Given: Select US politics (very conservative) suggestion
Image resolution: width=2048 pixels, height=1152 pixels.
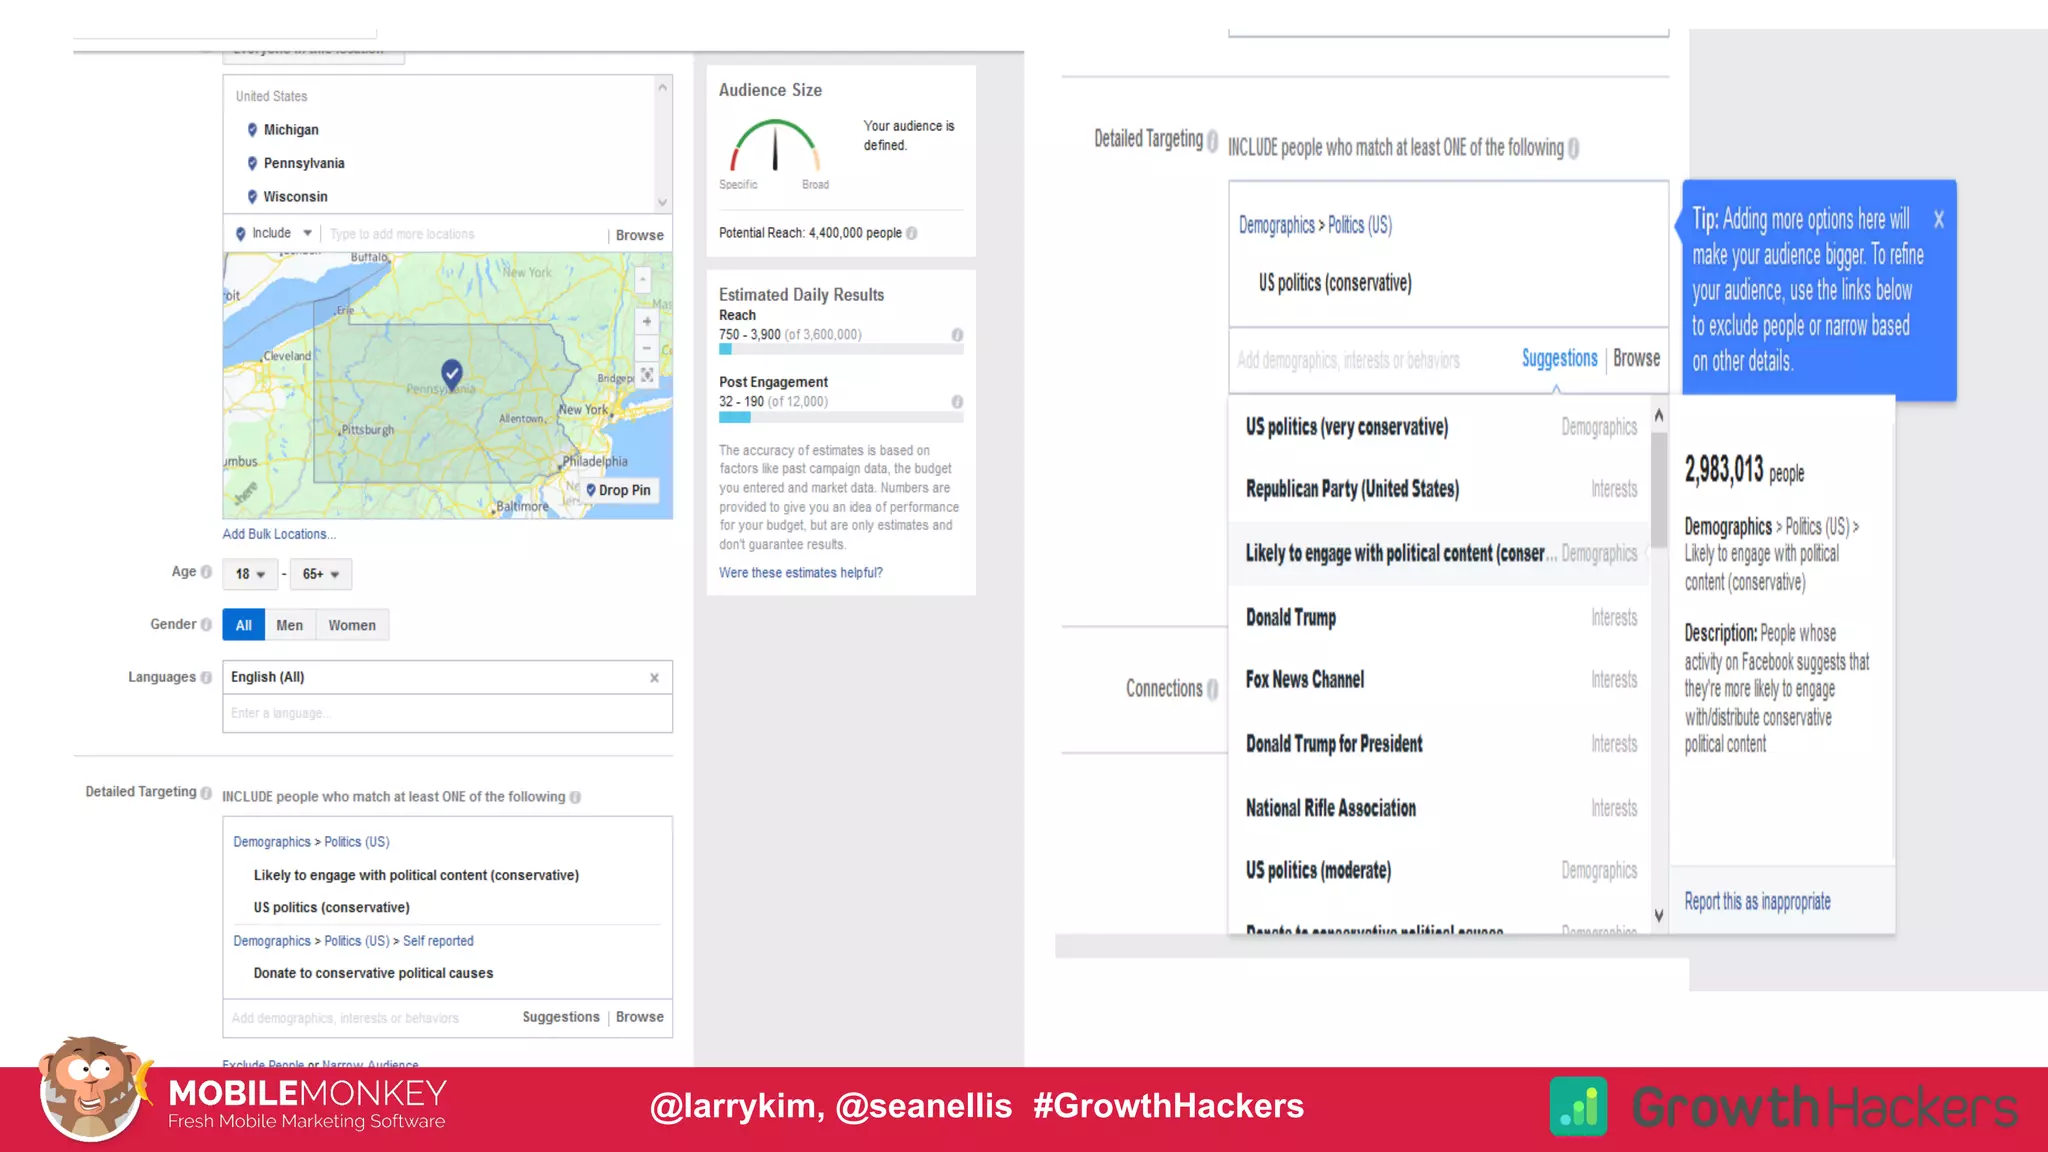Looking at the screenshot, I should tap(1441, 427).
